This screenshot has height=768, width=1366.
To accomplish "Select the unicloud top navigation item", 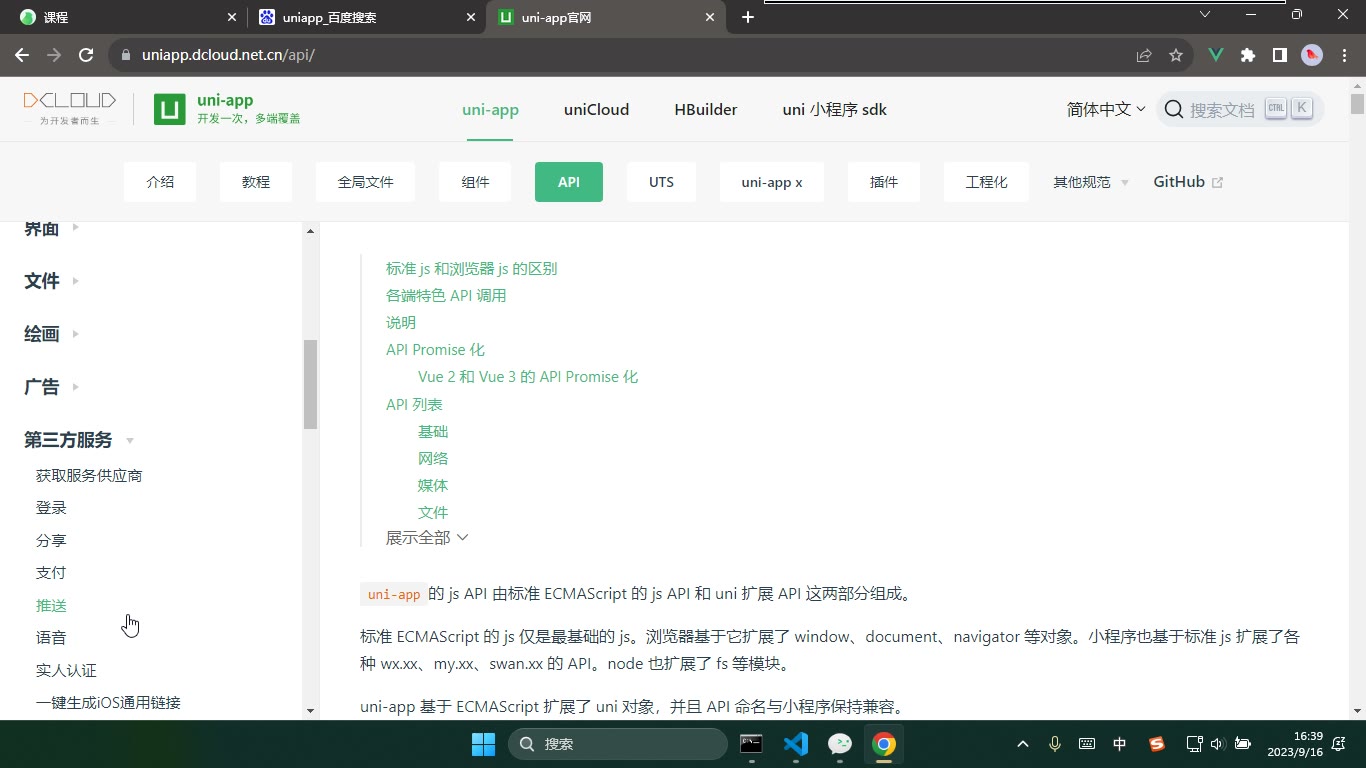I will [x=596, y=110].
